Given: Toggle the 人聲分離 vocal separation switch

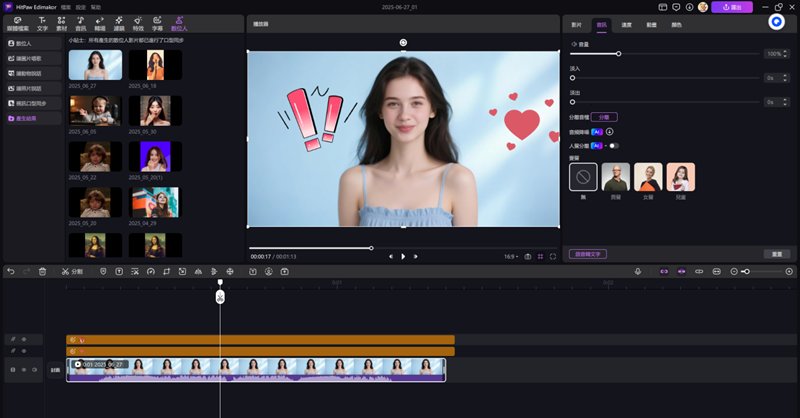Looking at the screenshot, I should pos(614,145).
